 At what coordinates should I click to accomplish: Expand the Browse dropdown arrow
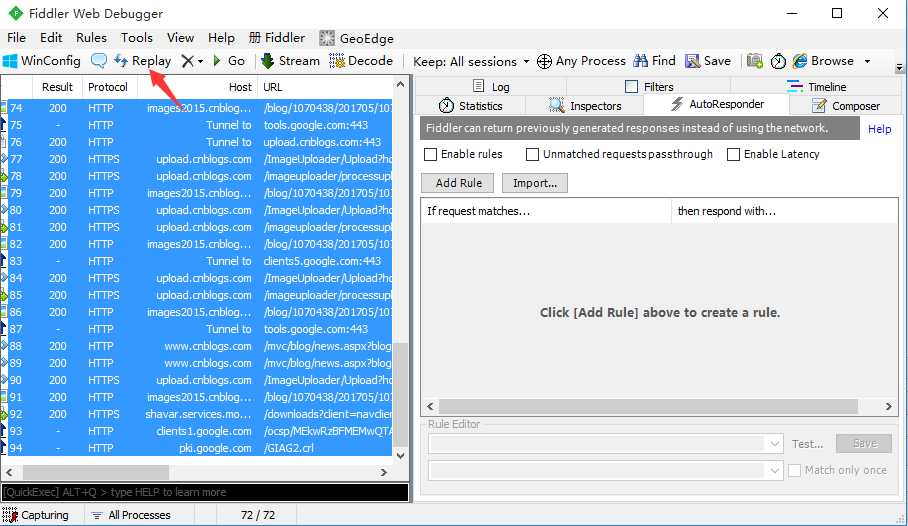[867, 61]
